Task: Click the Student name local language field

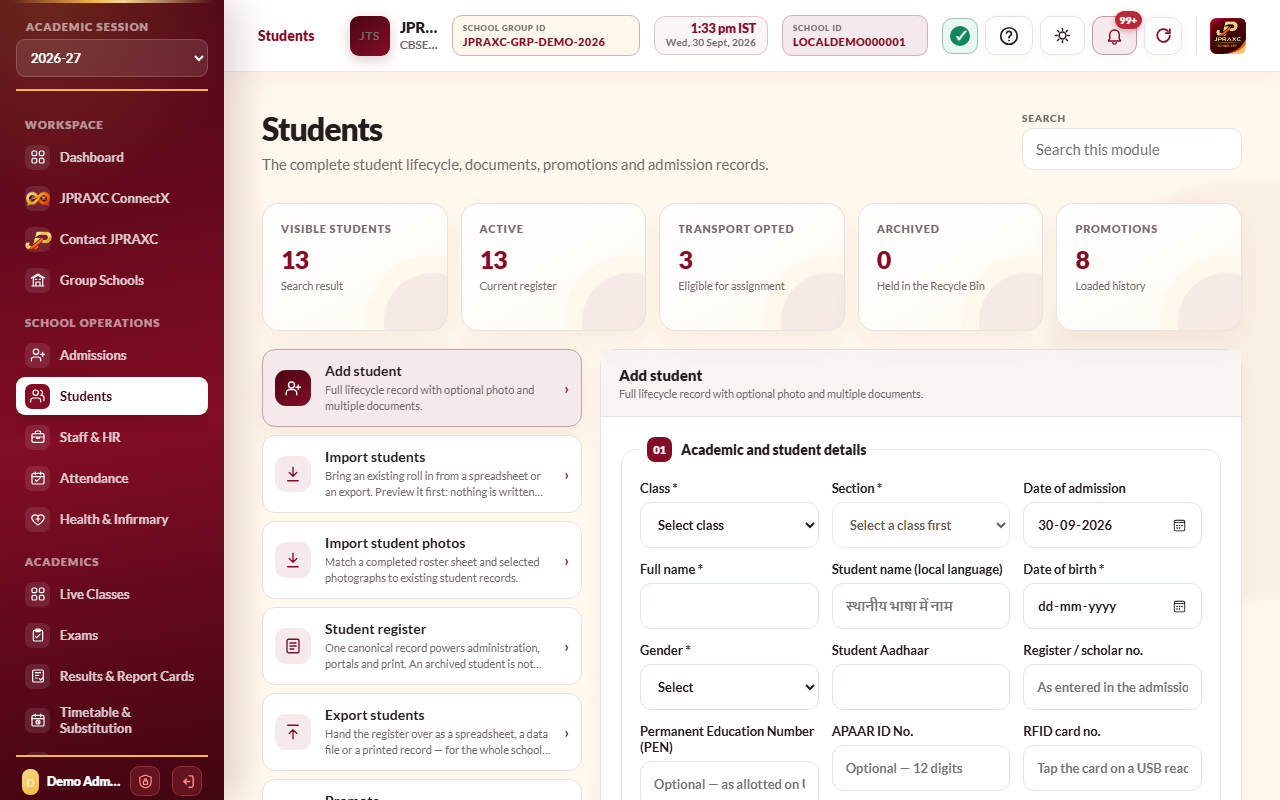Action: click(x=921, y=606)
